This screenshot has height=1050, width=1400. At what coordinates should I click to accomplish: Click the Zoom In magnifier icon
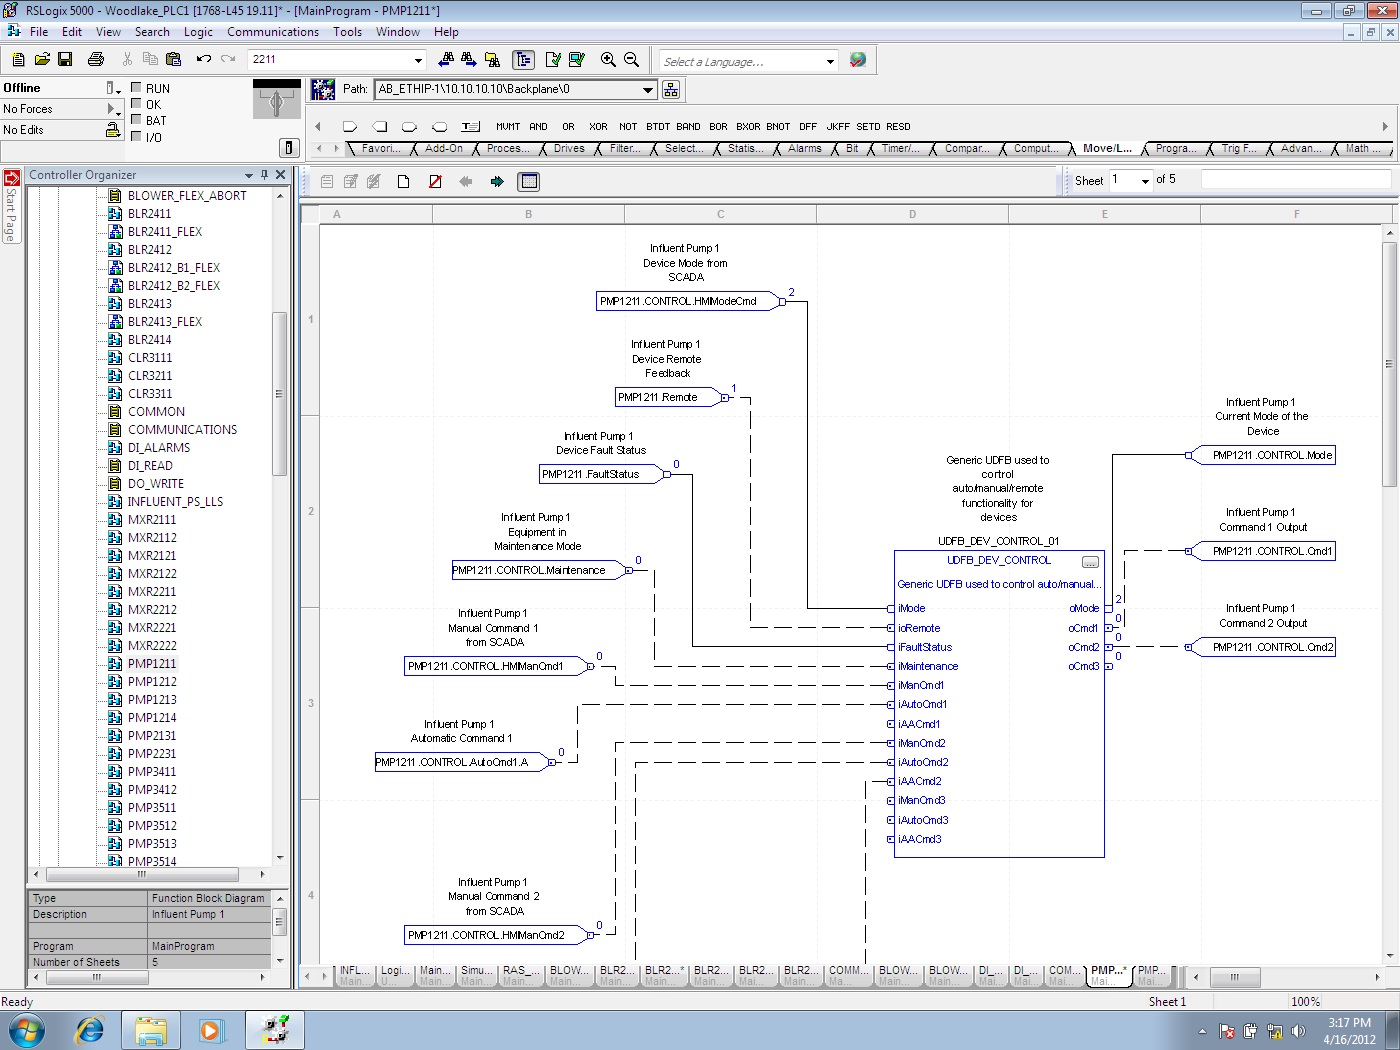tap(608, 60)
